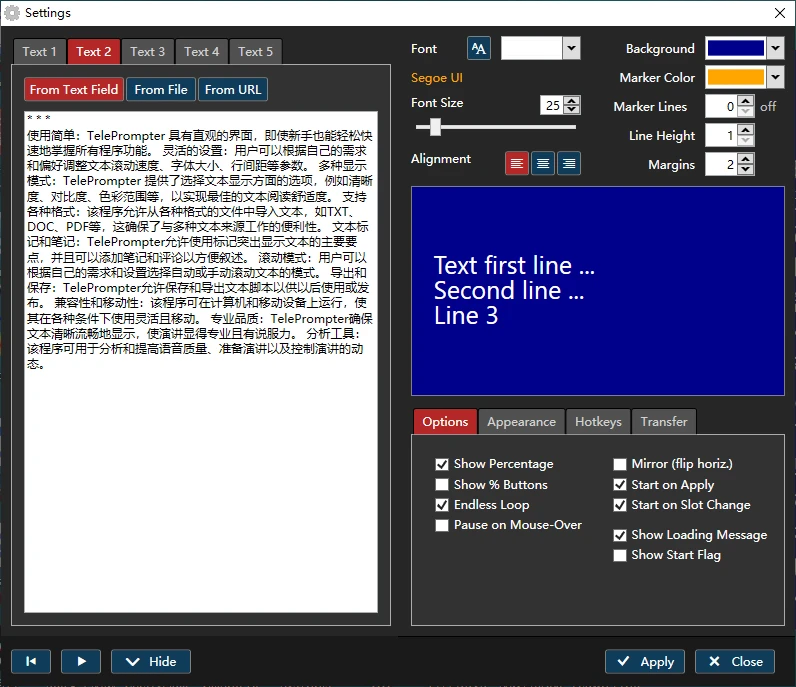The width and height of the screenshot is (796, 687).
Task: Click the Apply button
Action: click(645, 661)
